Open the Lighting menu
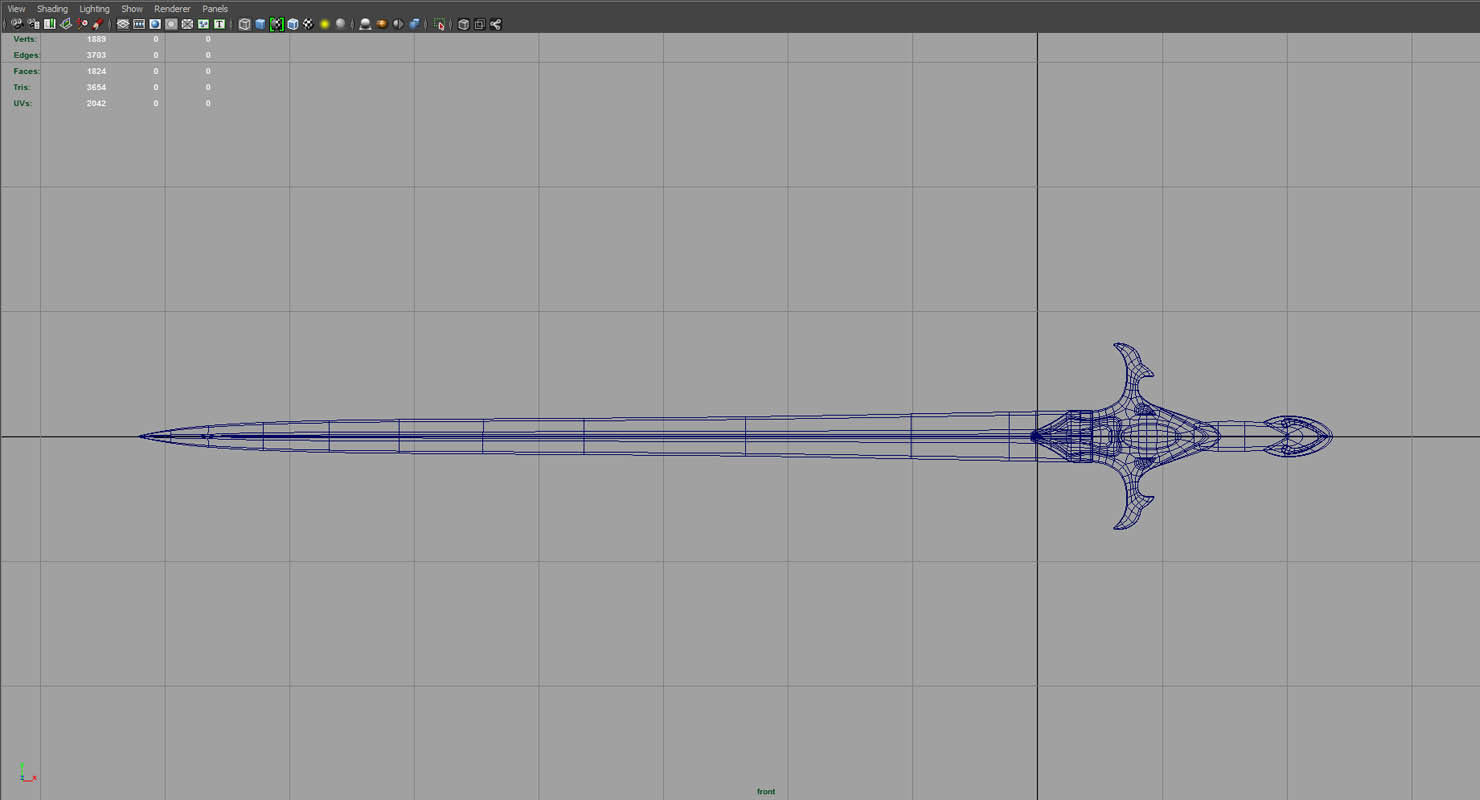Viewport: 1480px width, 800px height. [94, 9]
